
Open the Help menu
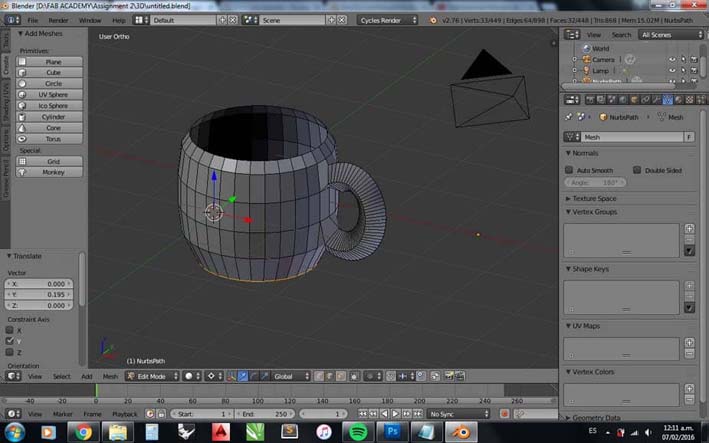[118, 20]
